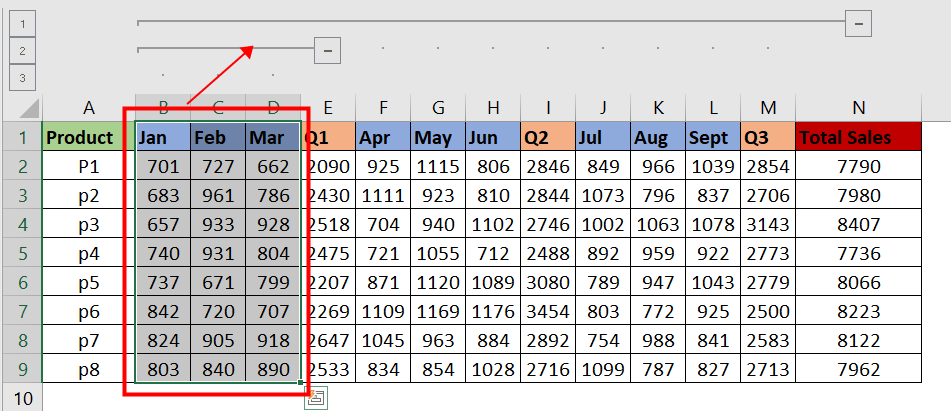Screen dimensions: 951x411
Task: Select column E header
Action: click(328, 108)
